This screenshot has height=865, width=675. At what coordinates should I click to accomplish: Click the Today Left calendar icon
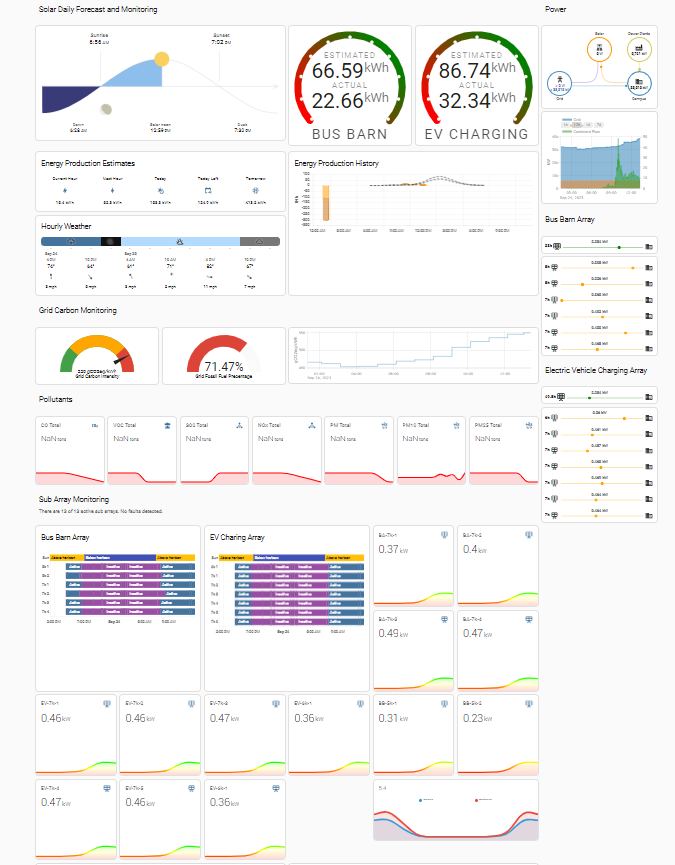208,190
